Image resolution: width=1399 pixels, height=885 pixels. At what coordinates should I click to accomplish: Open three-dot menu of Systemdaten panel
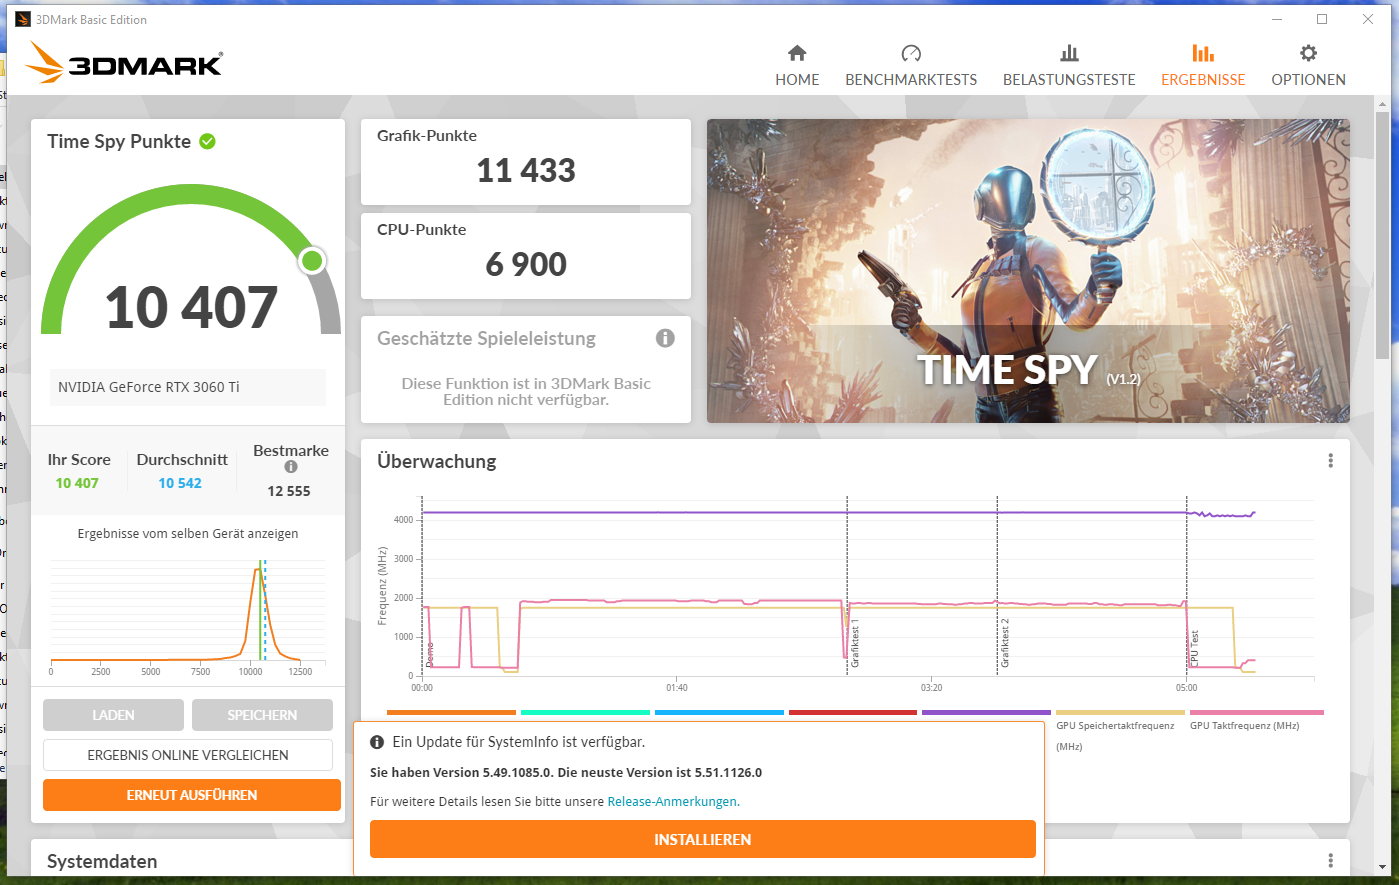point(1330,861)
